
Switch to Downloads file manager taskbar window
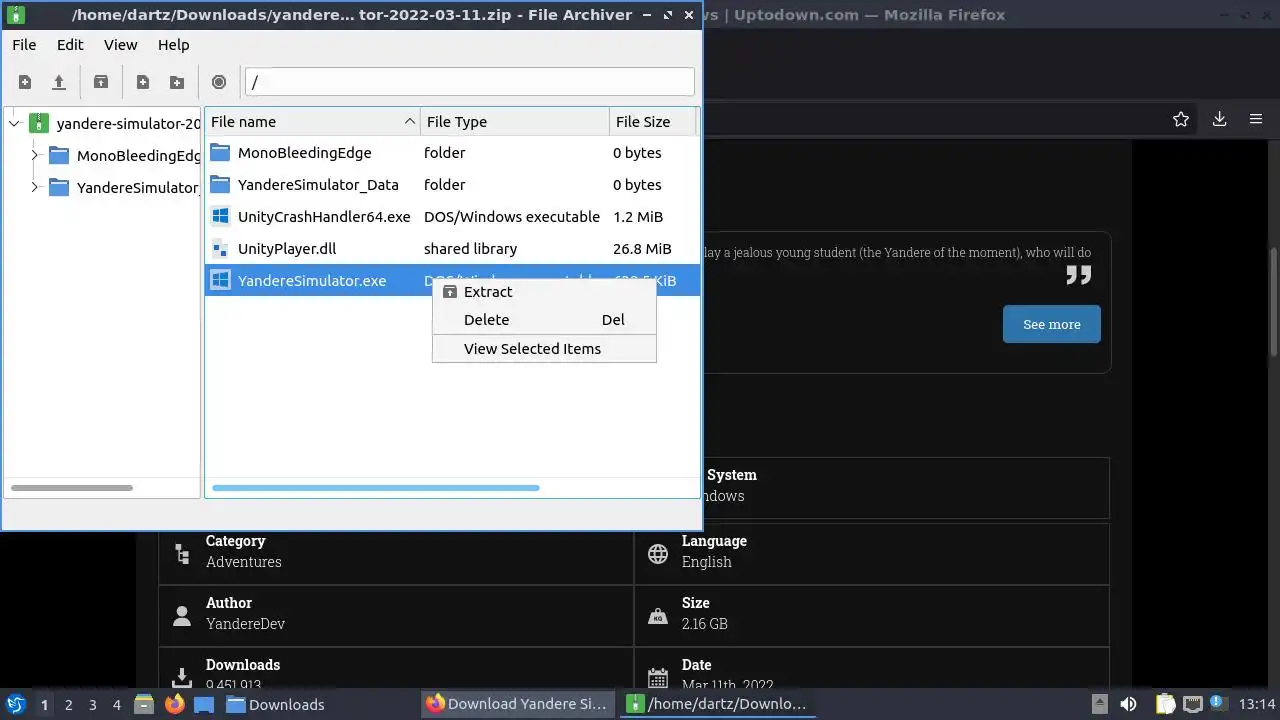[x=275, y=704]
